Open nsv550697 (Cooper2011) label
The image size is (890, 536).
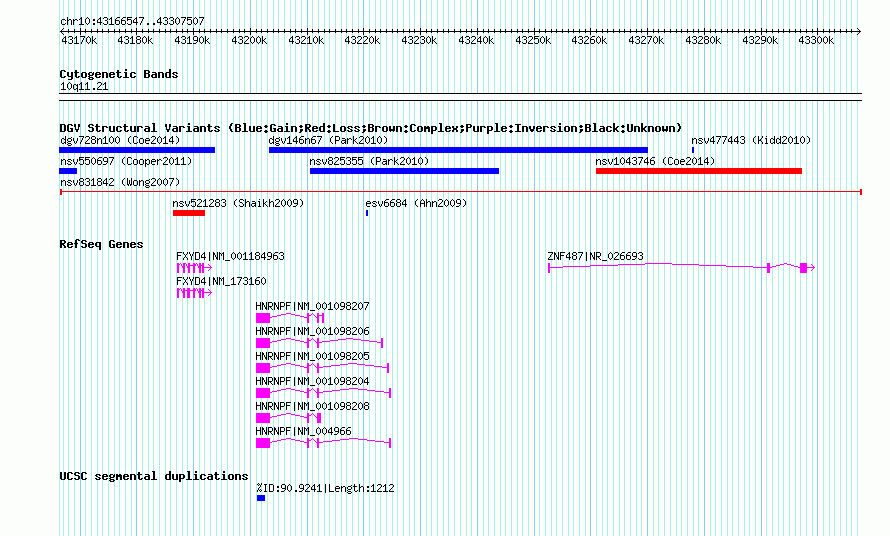[x=126, y=161]
